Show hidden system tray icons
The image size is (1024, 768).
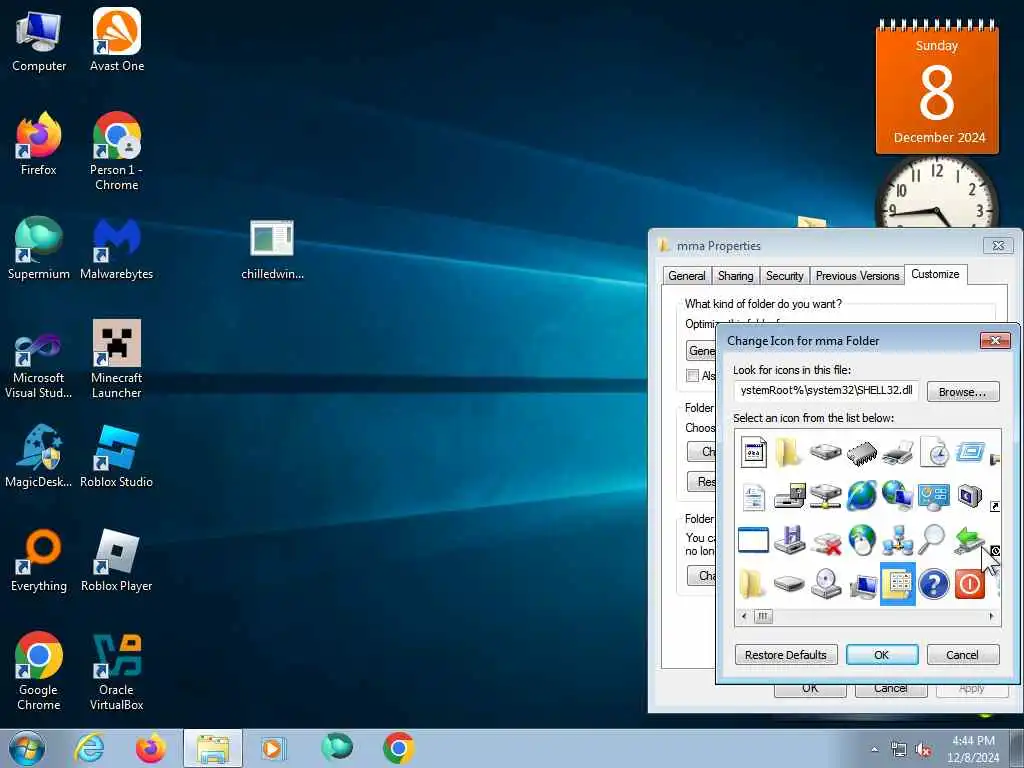pyautogui.click(x=874, y=750)
